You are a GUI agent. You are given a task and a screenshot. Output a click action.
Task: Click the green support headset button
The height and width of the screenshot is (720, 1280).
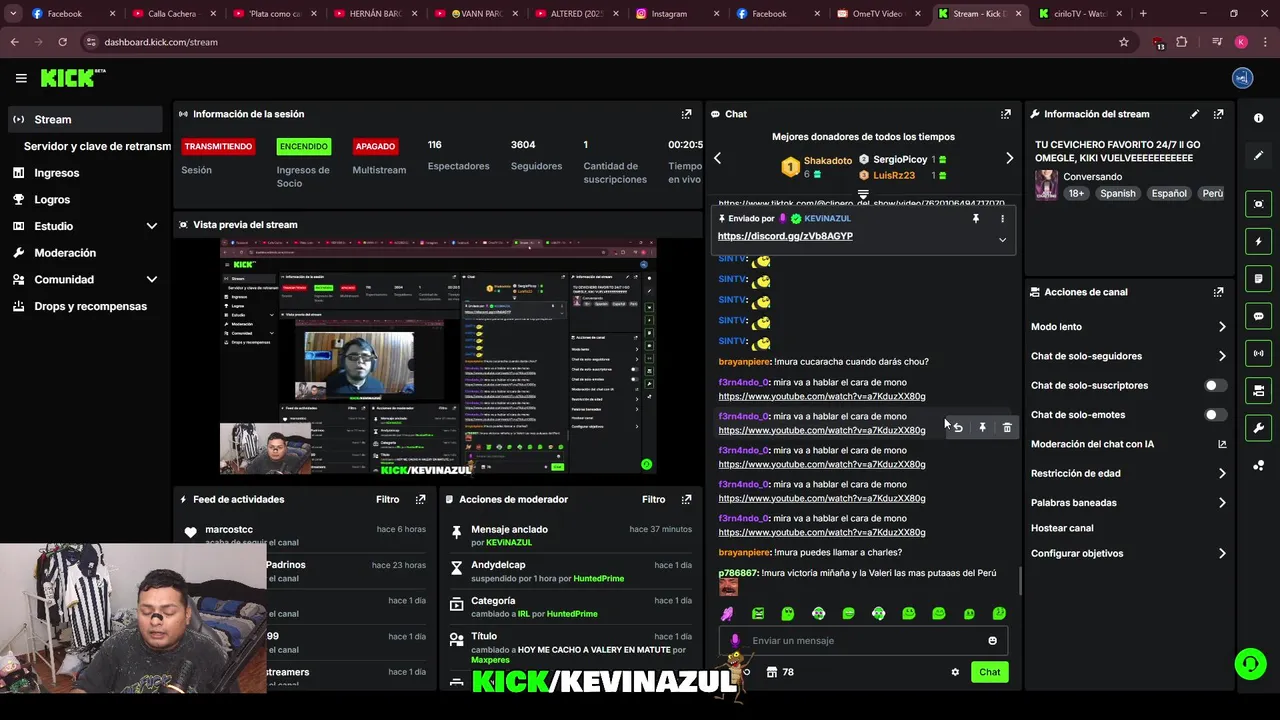tap(1249, 664)
